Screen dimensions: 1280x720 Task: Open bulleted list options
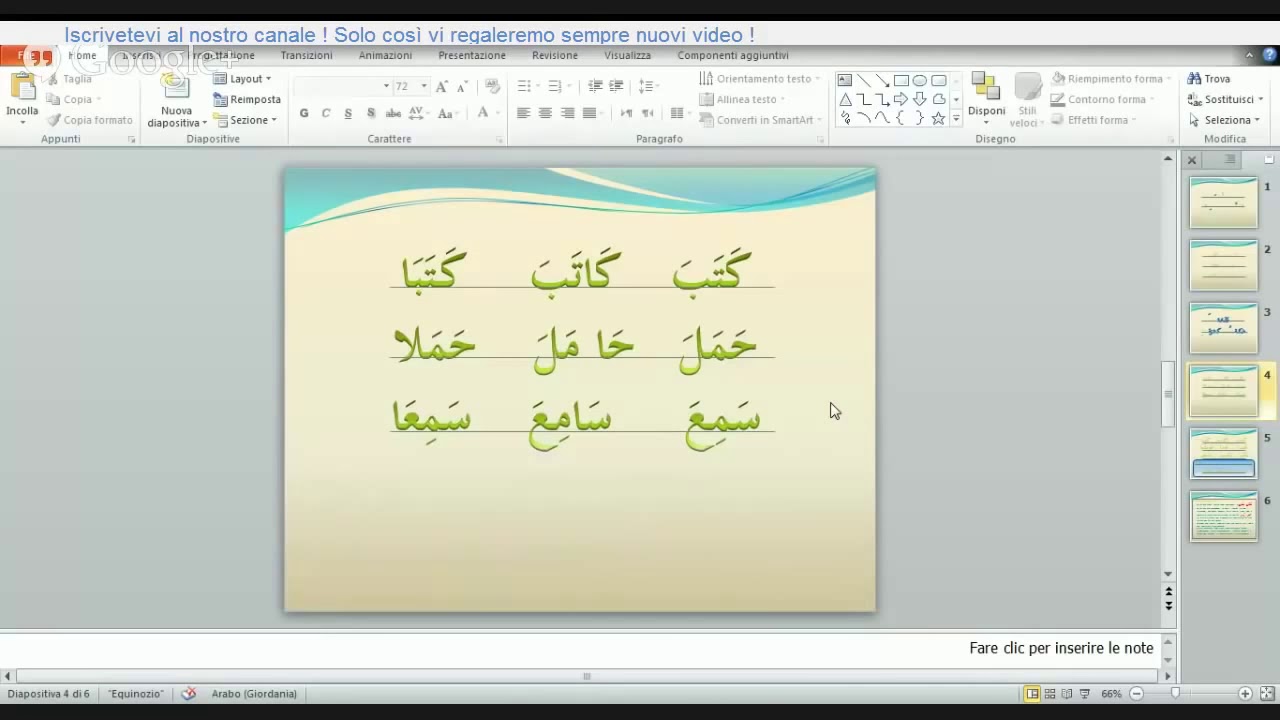tap(528, 86)
